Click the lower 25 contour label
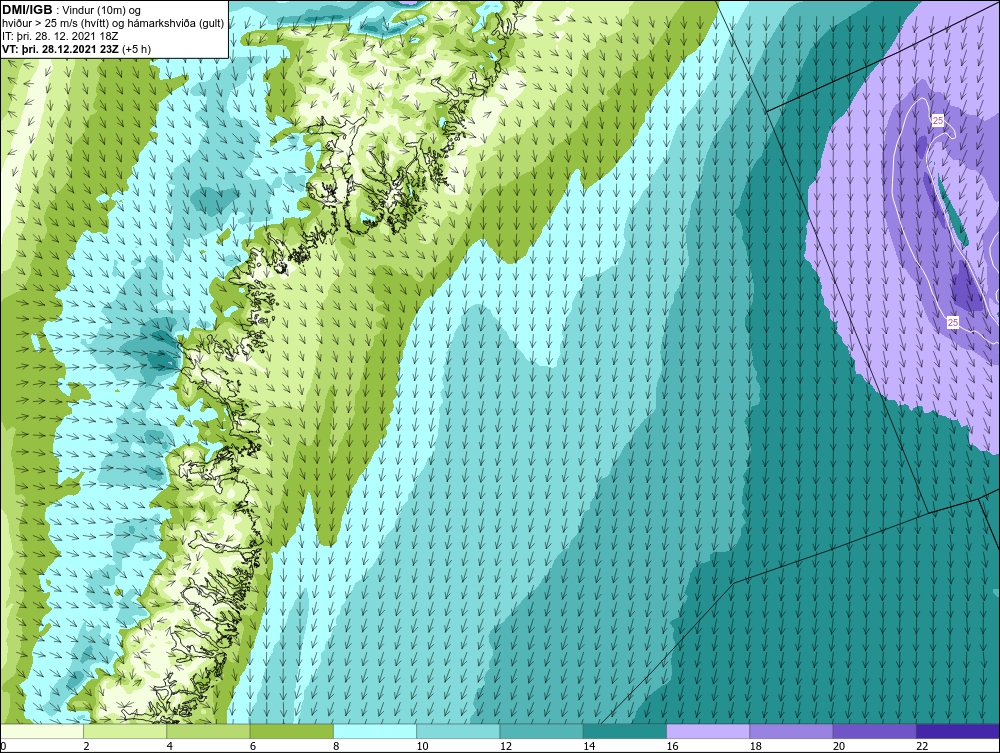The image size is (1000, 753). tap(953, 323)
